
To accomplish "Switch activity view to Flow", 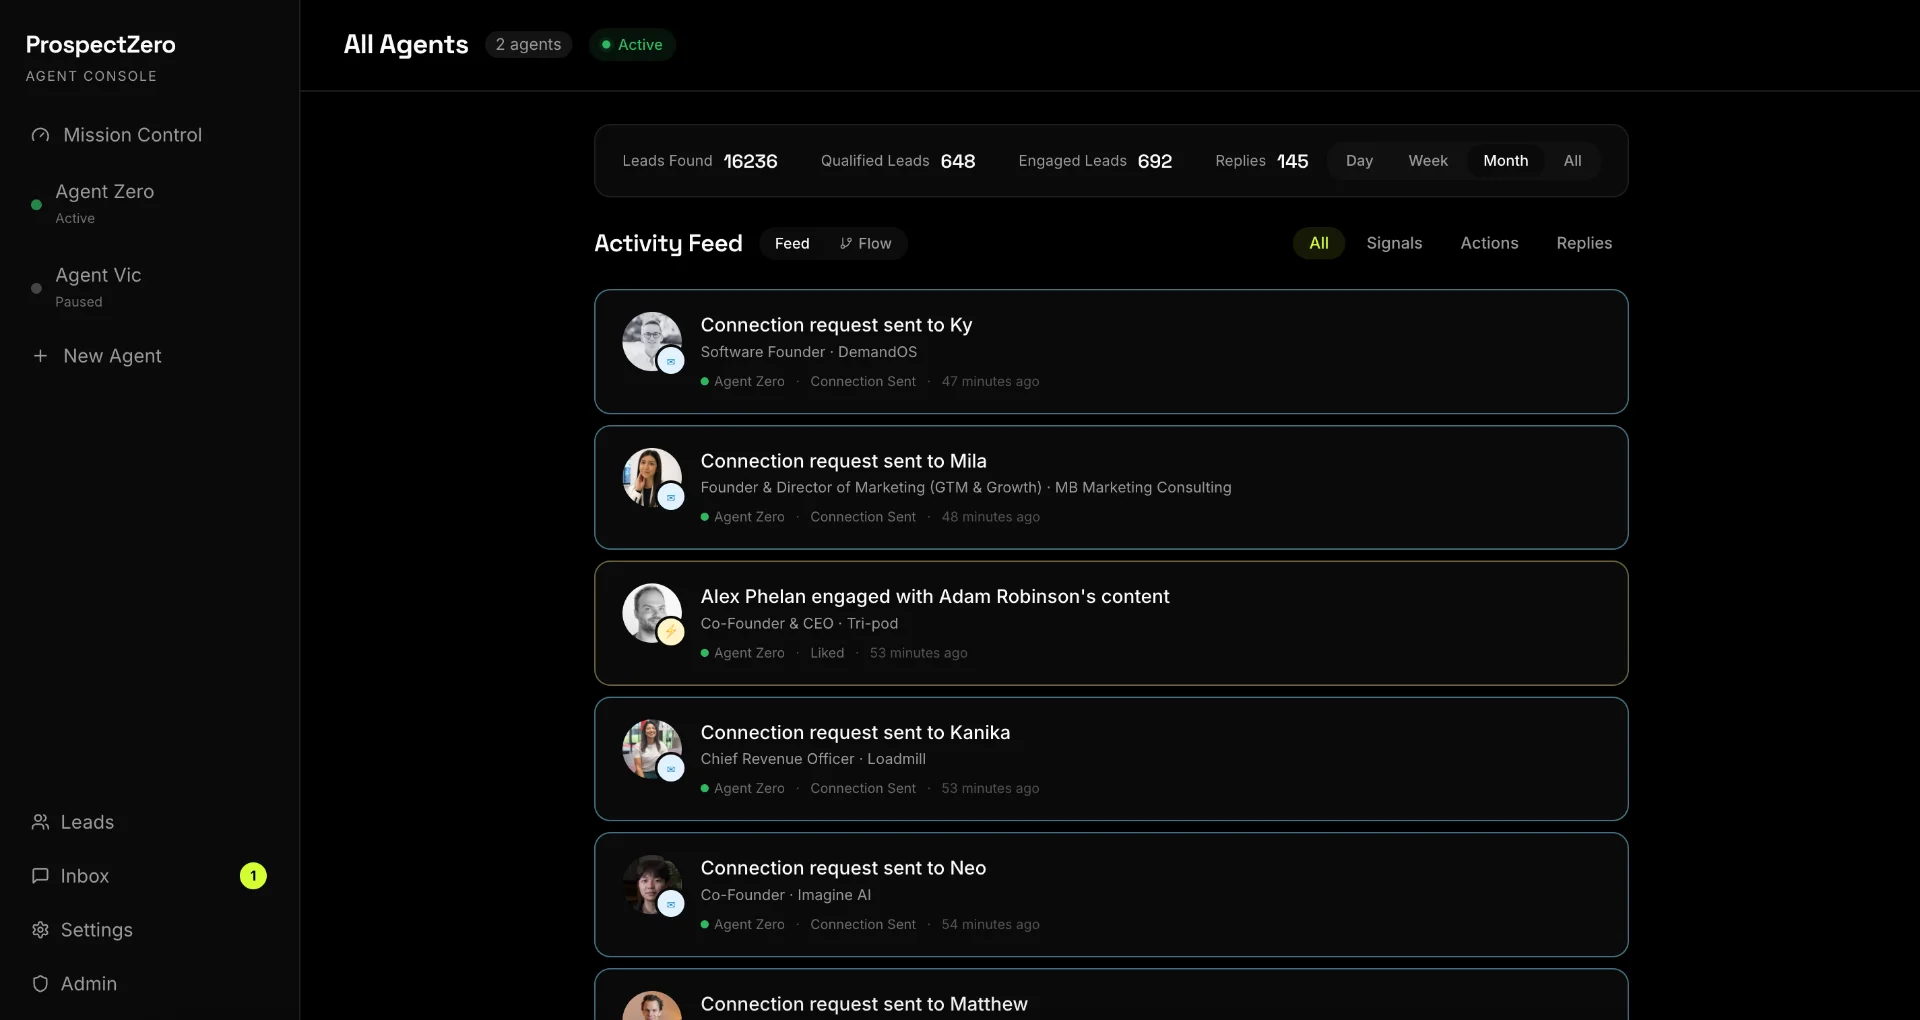I will click(866, 244).
